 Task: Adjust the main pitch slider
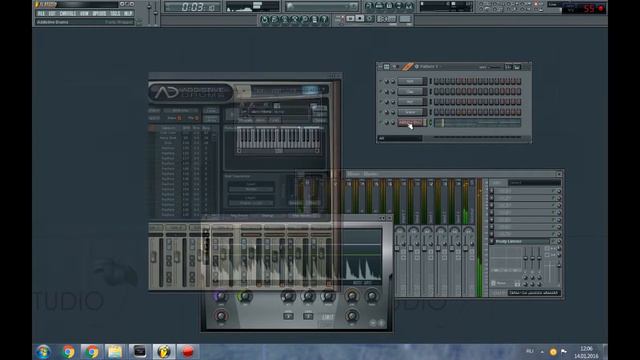[x=156, y=13]
